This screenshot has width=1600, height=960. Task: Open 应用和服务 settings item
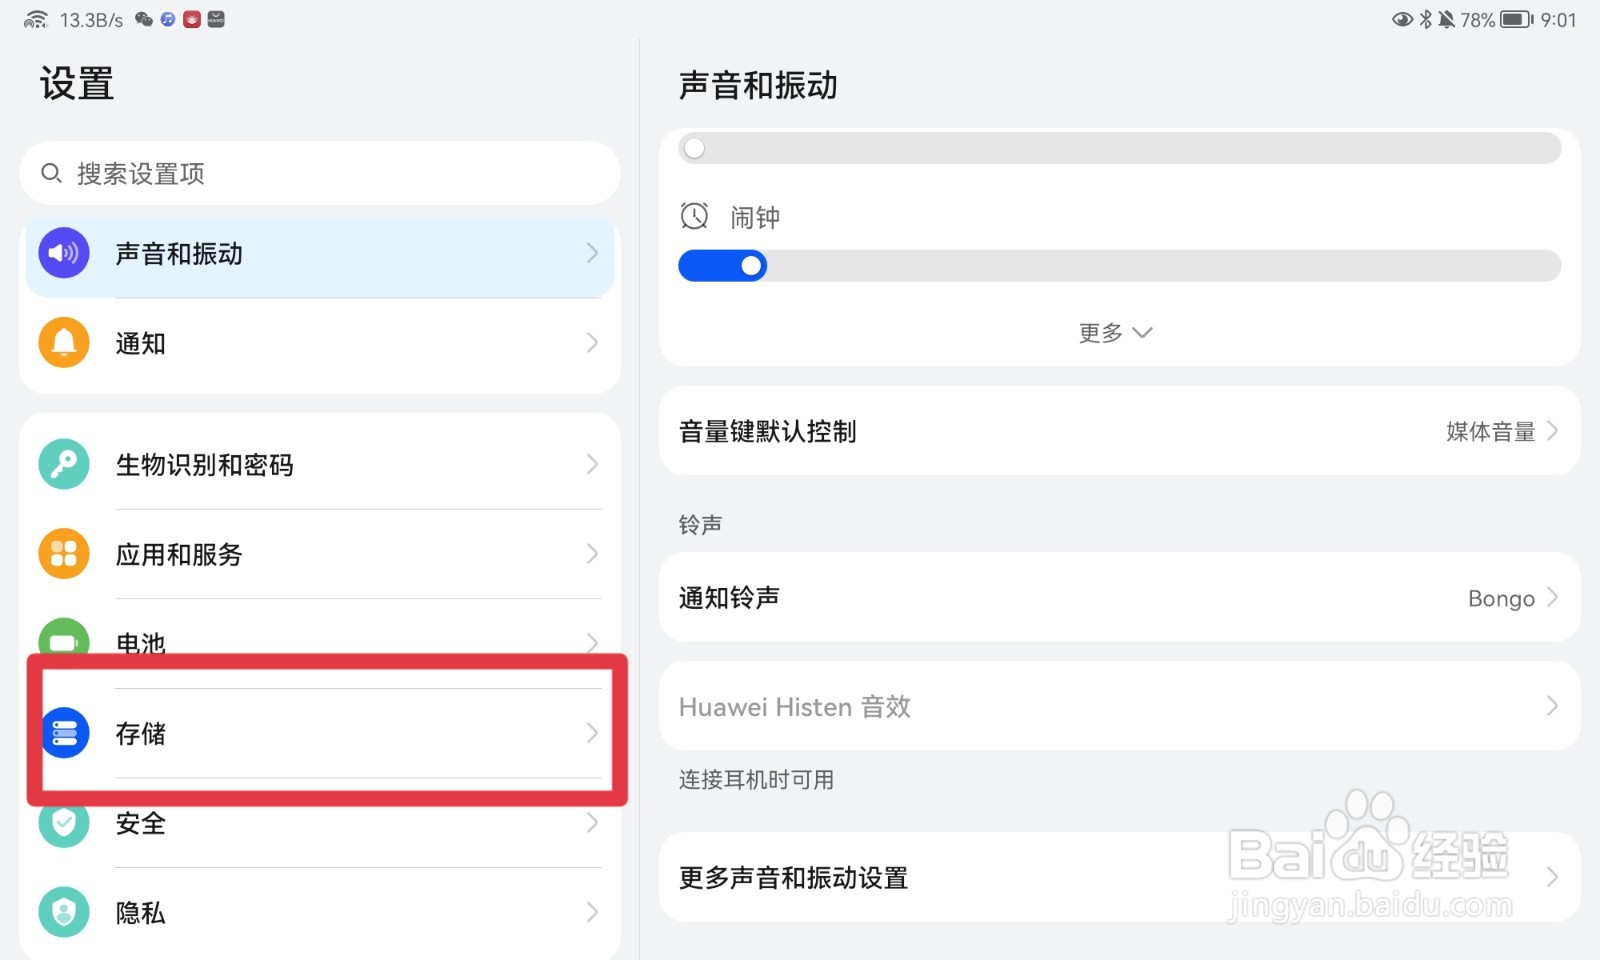click(320, 554)
